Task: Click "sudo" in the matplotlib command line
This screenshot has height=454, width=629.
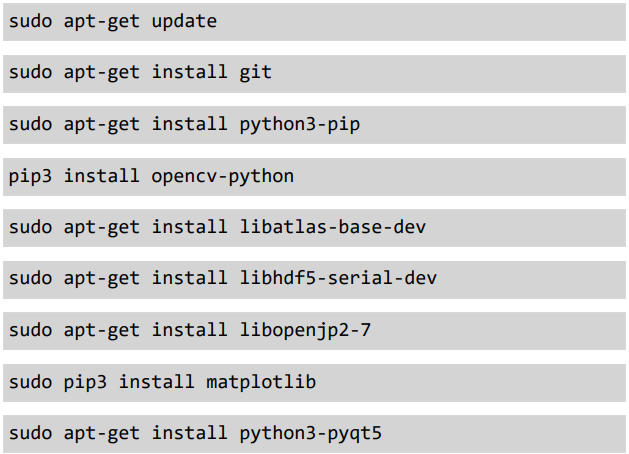Action: pyautogui.click(x=31, y=382)
